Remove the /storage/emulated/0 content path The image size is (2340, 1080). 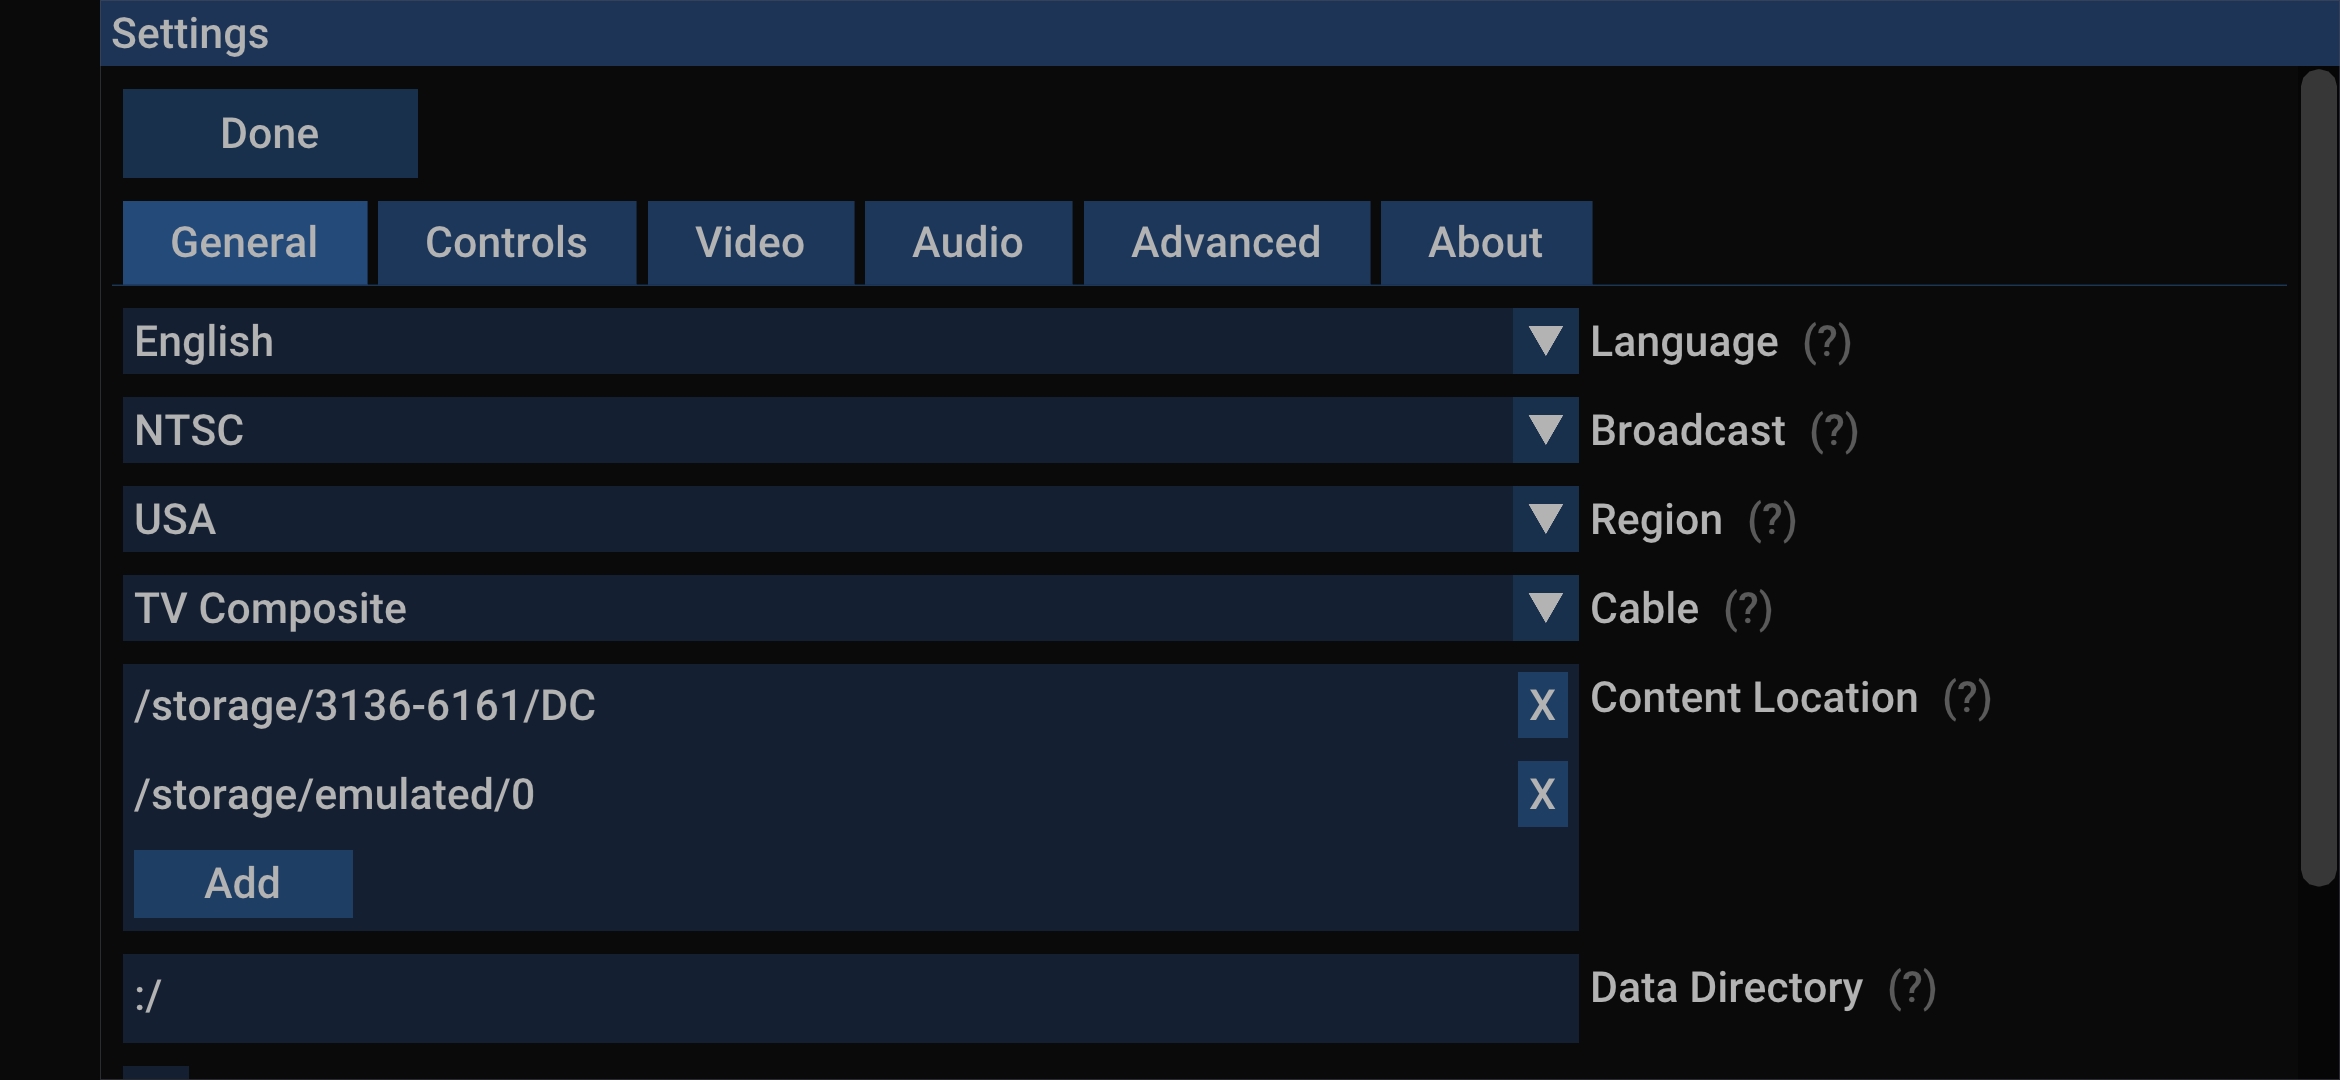tap(1541, 793)
